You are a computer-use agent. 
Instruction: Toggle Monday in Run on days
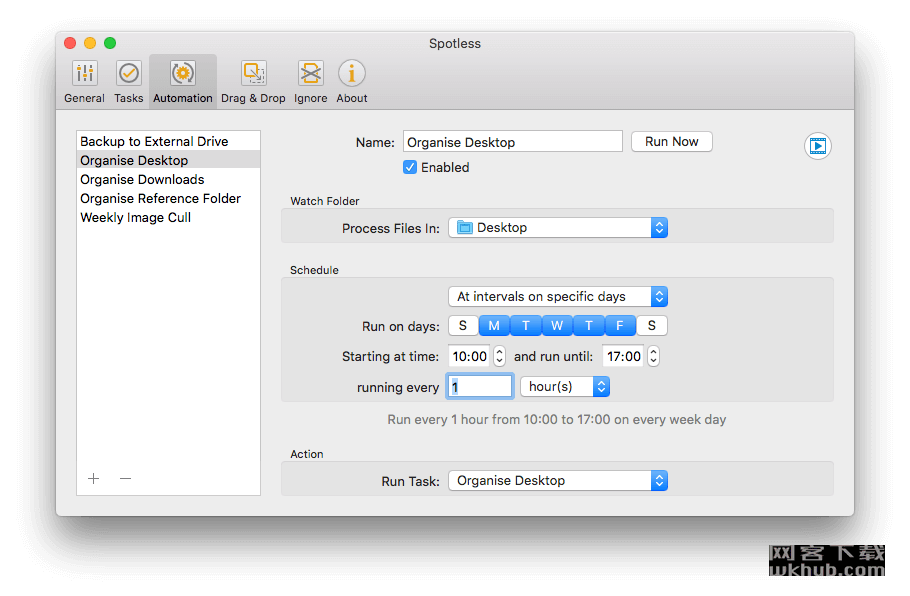(494, 326)
